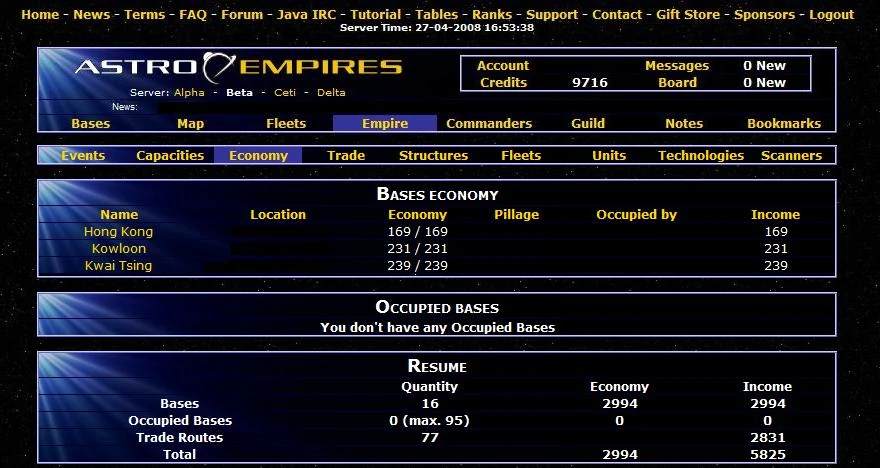Click the 231 / 231 economy value
This screenshot has width=880, height=468.
click(418, 248)
